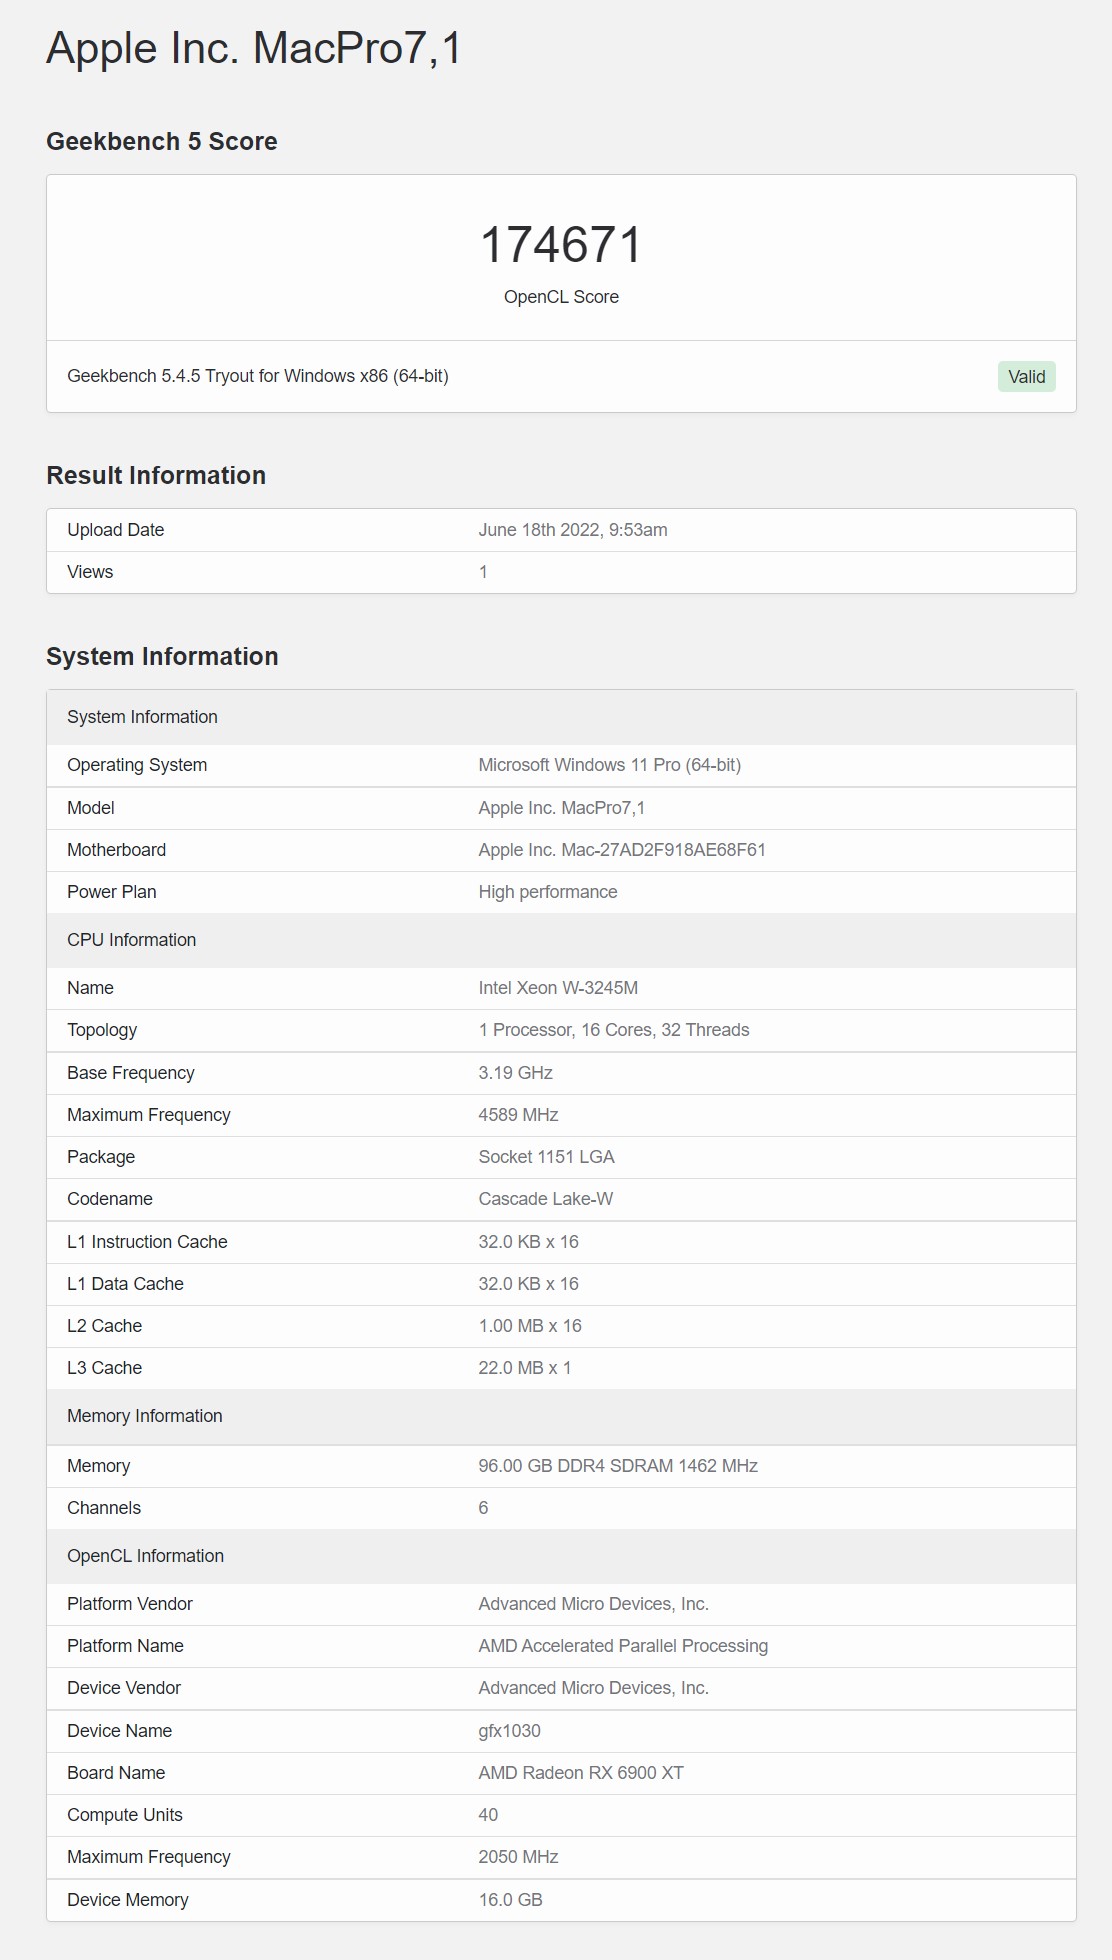Click the Base Frequency label
1112x1960 pixels.
point(131,1073)
